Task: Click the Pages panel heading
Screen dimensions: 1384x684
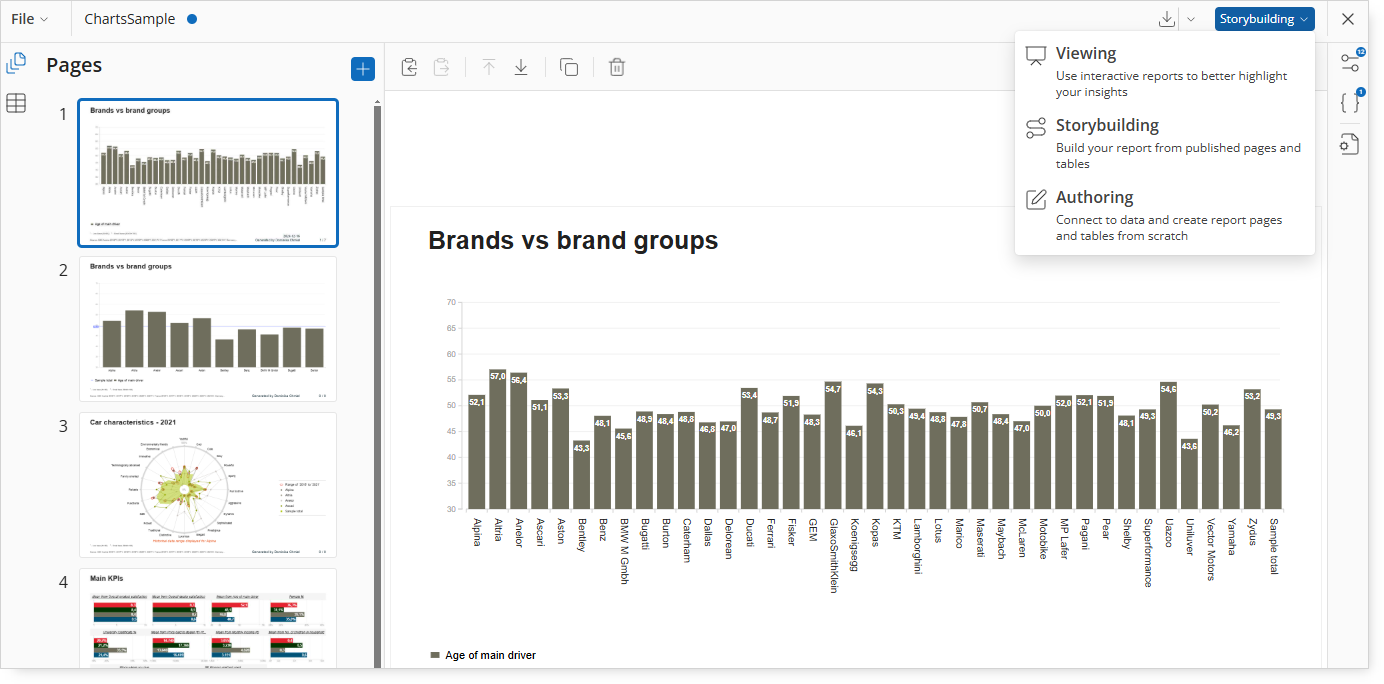Action: (74, 65)
